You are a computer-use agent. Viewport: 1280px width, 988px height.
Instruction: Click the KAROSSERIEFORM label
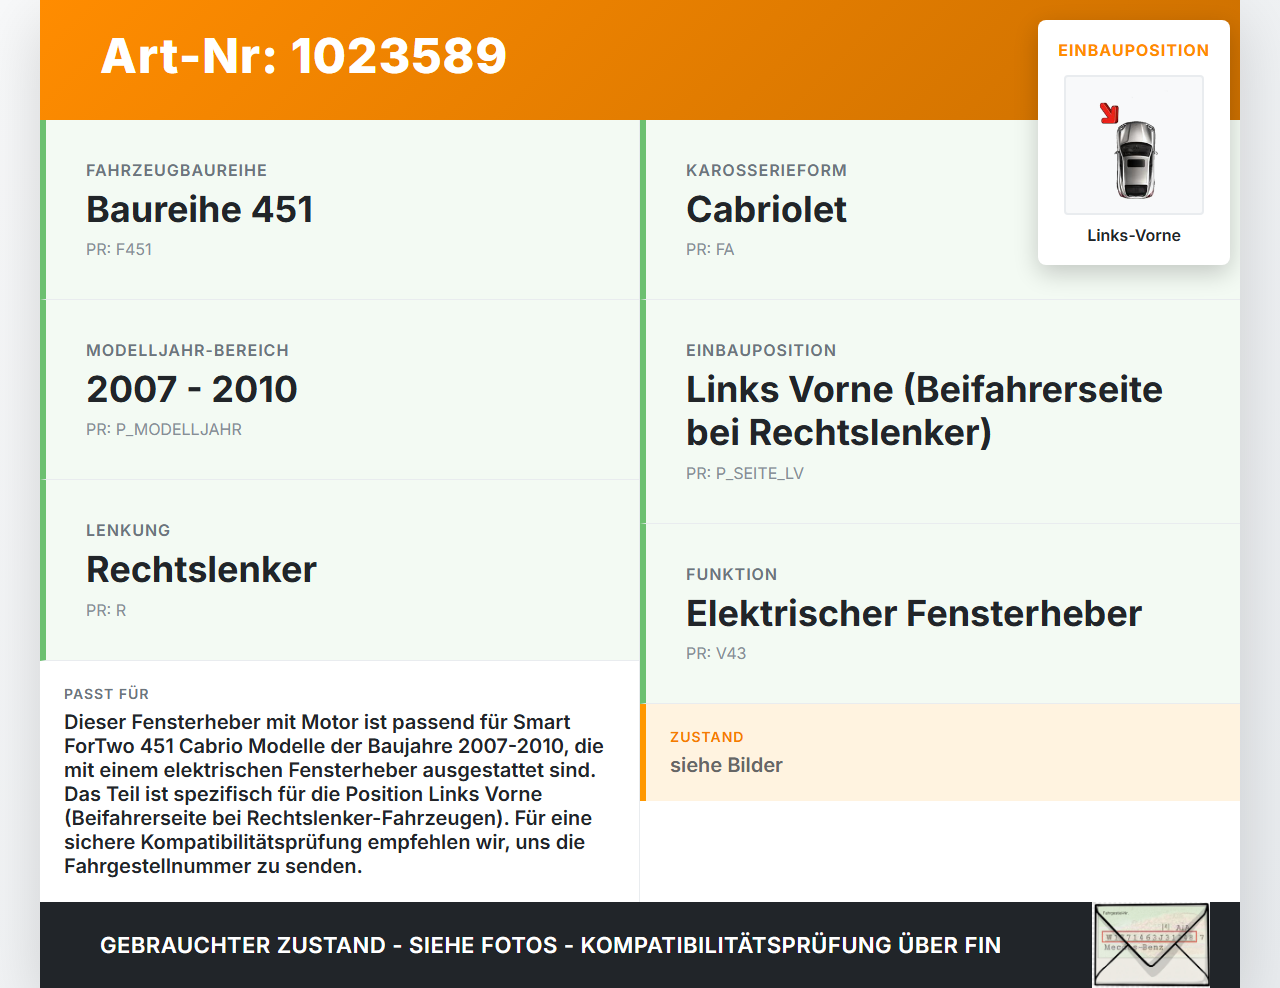click(x=766, y=170)
